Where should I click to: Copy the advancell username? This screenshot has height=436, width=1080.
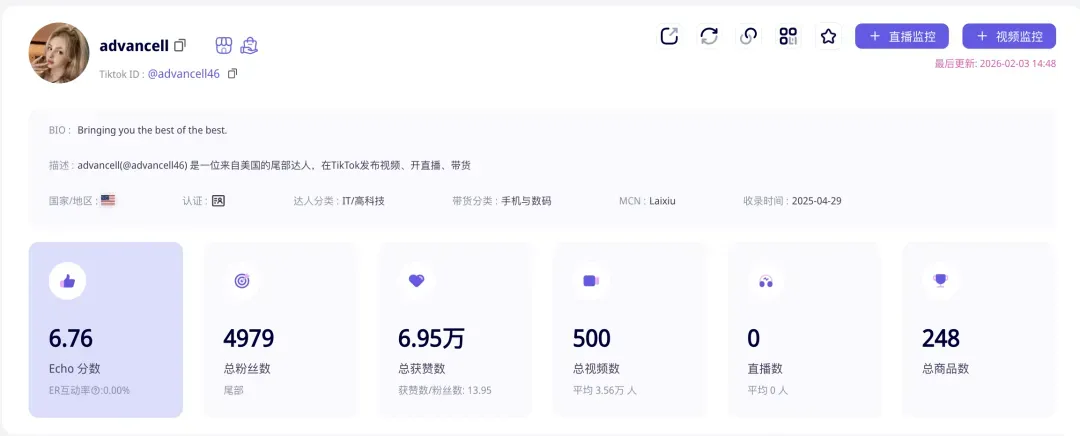pos(180,45)
